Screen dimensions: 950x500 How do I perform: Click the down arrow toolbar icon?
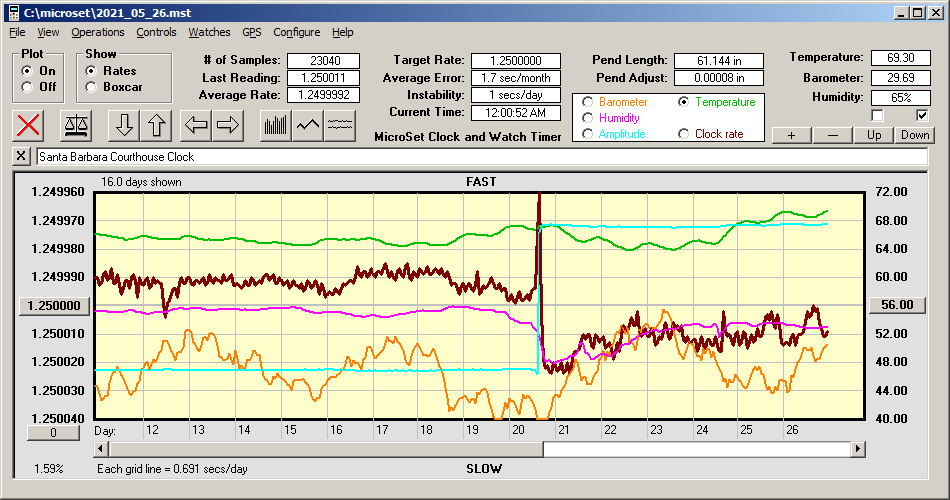[124, 125]
